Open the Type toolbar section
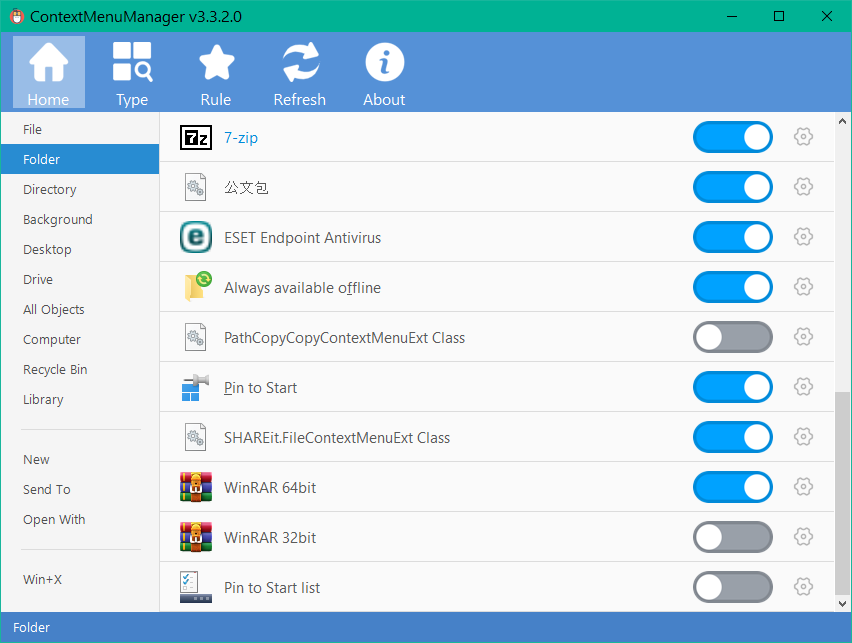The image size is (852, 643). (132, 72)
